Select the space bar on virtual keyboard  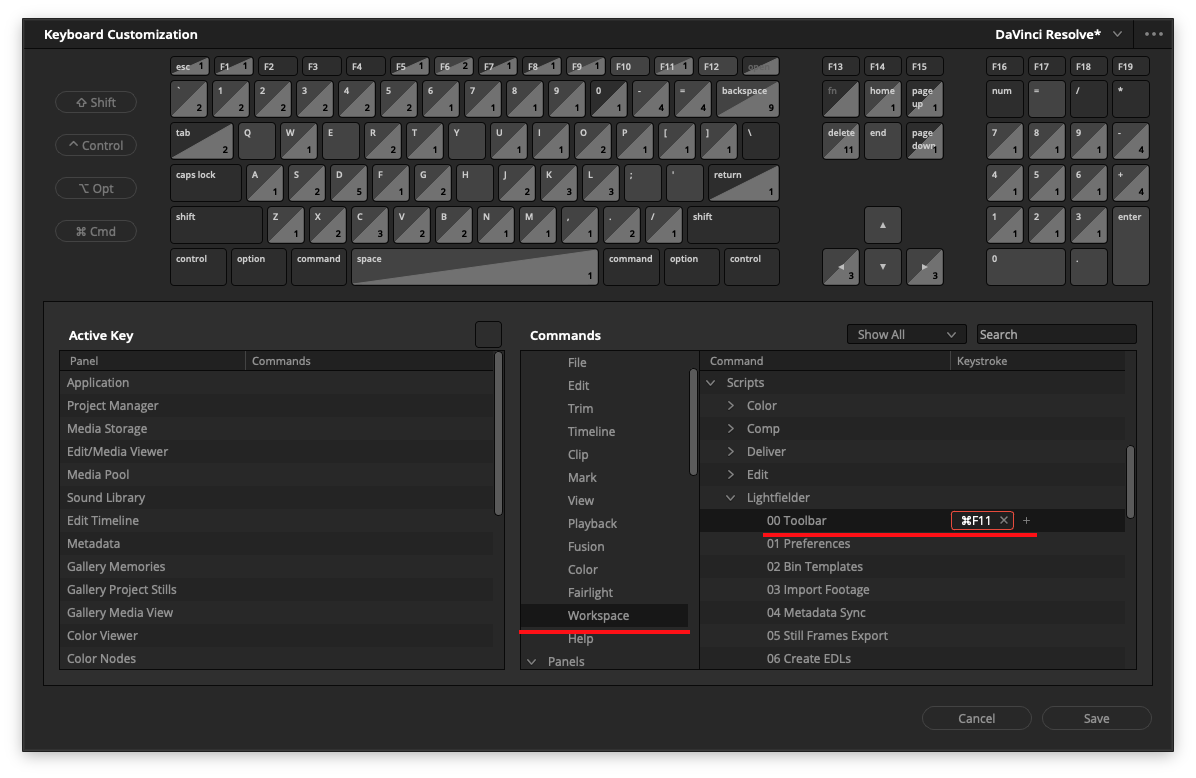click(474, 267)
